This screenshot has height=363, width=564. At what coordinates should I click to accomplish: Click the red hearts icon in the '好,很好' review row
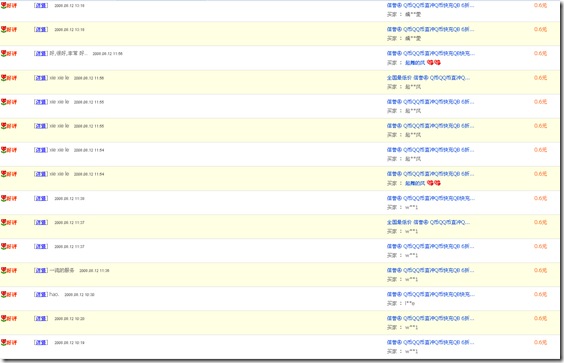[434, 63]
